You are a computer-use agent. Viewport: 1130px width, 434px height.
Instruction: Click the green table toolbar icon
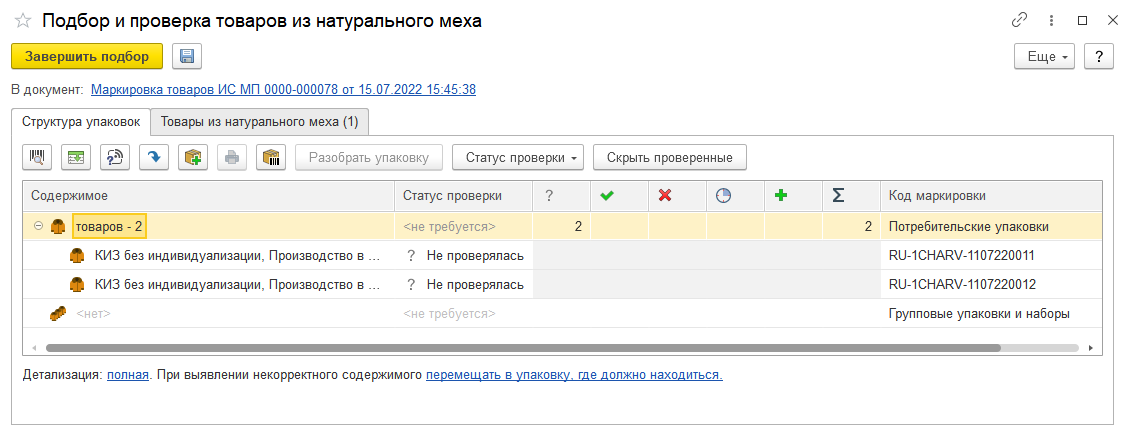click(77, 157)
